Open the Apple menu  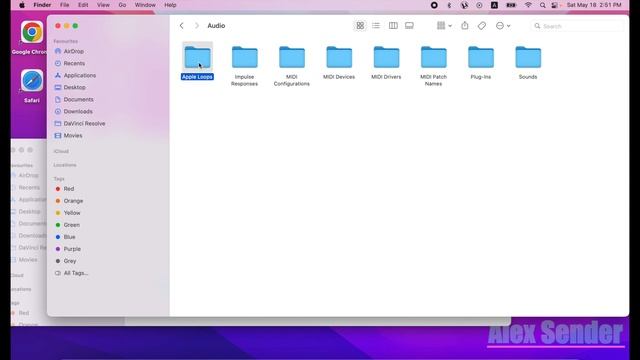tap(22, 5)
